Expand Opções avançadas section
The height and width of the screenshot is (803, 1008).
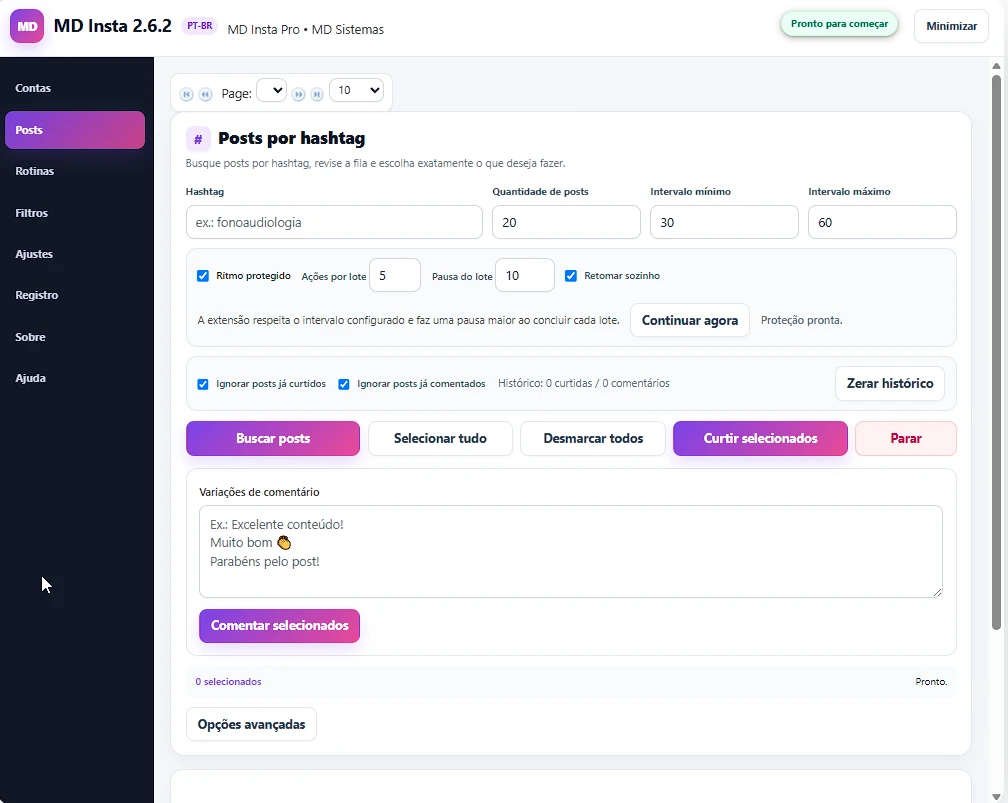pos(251,725)
